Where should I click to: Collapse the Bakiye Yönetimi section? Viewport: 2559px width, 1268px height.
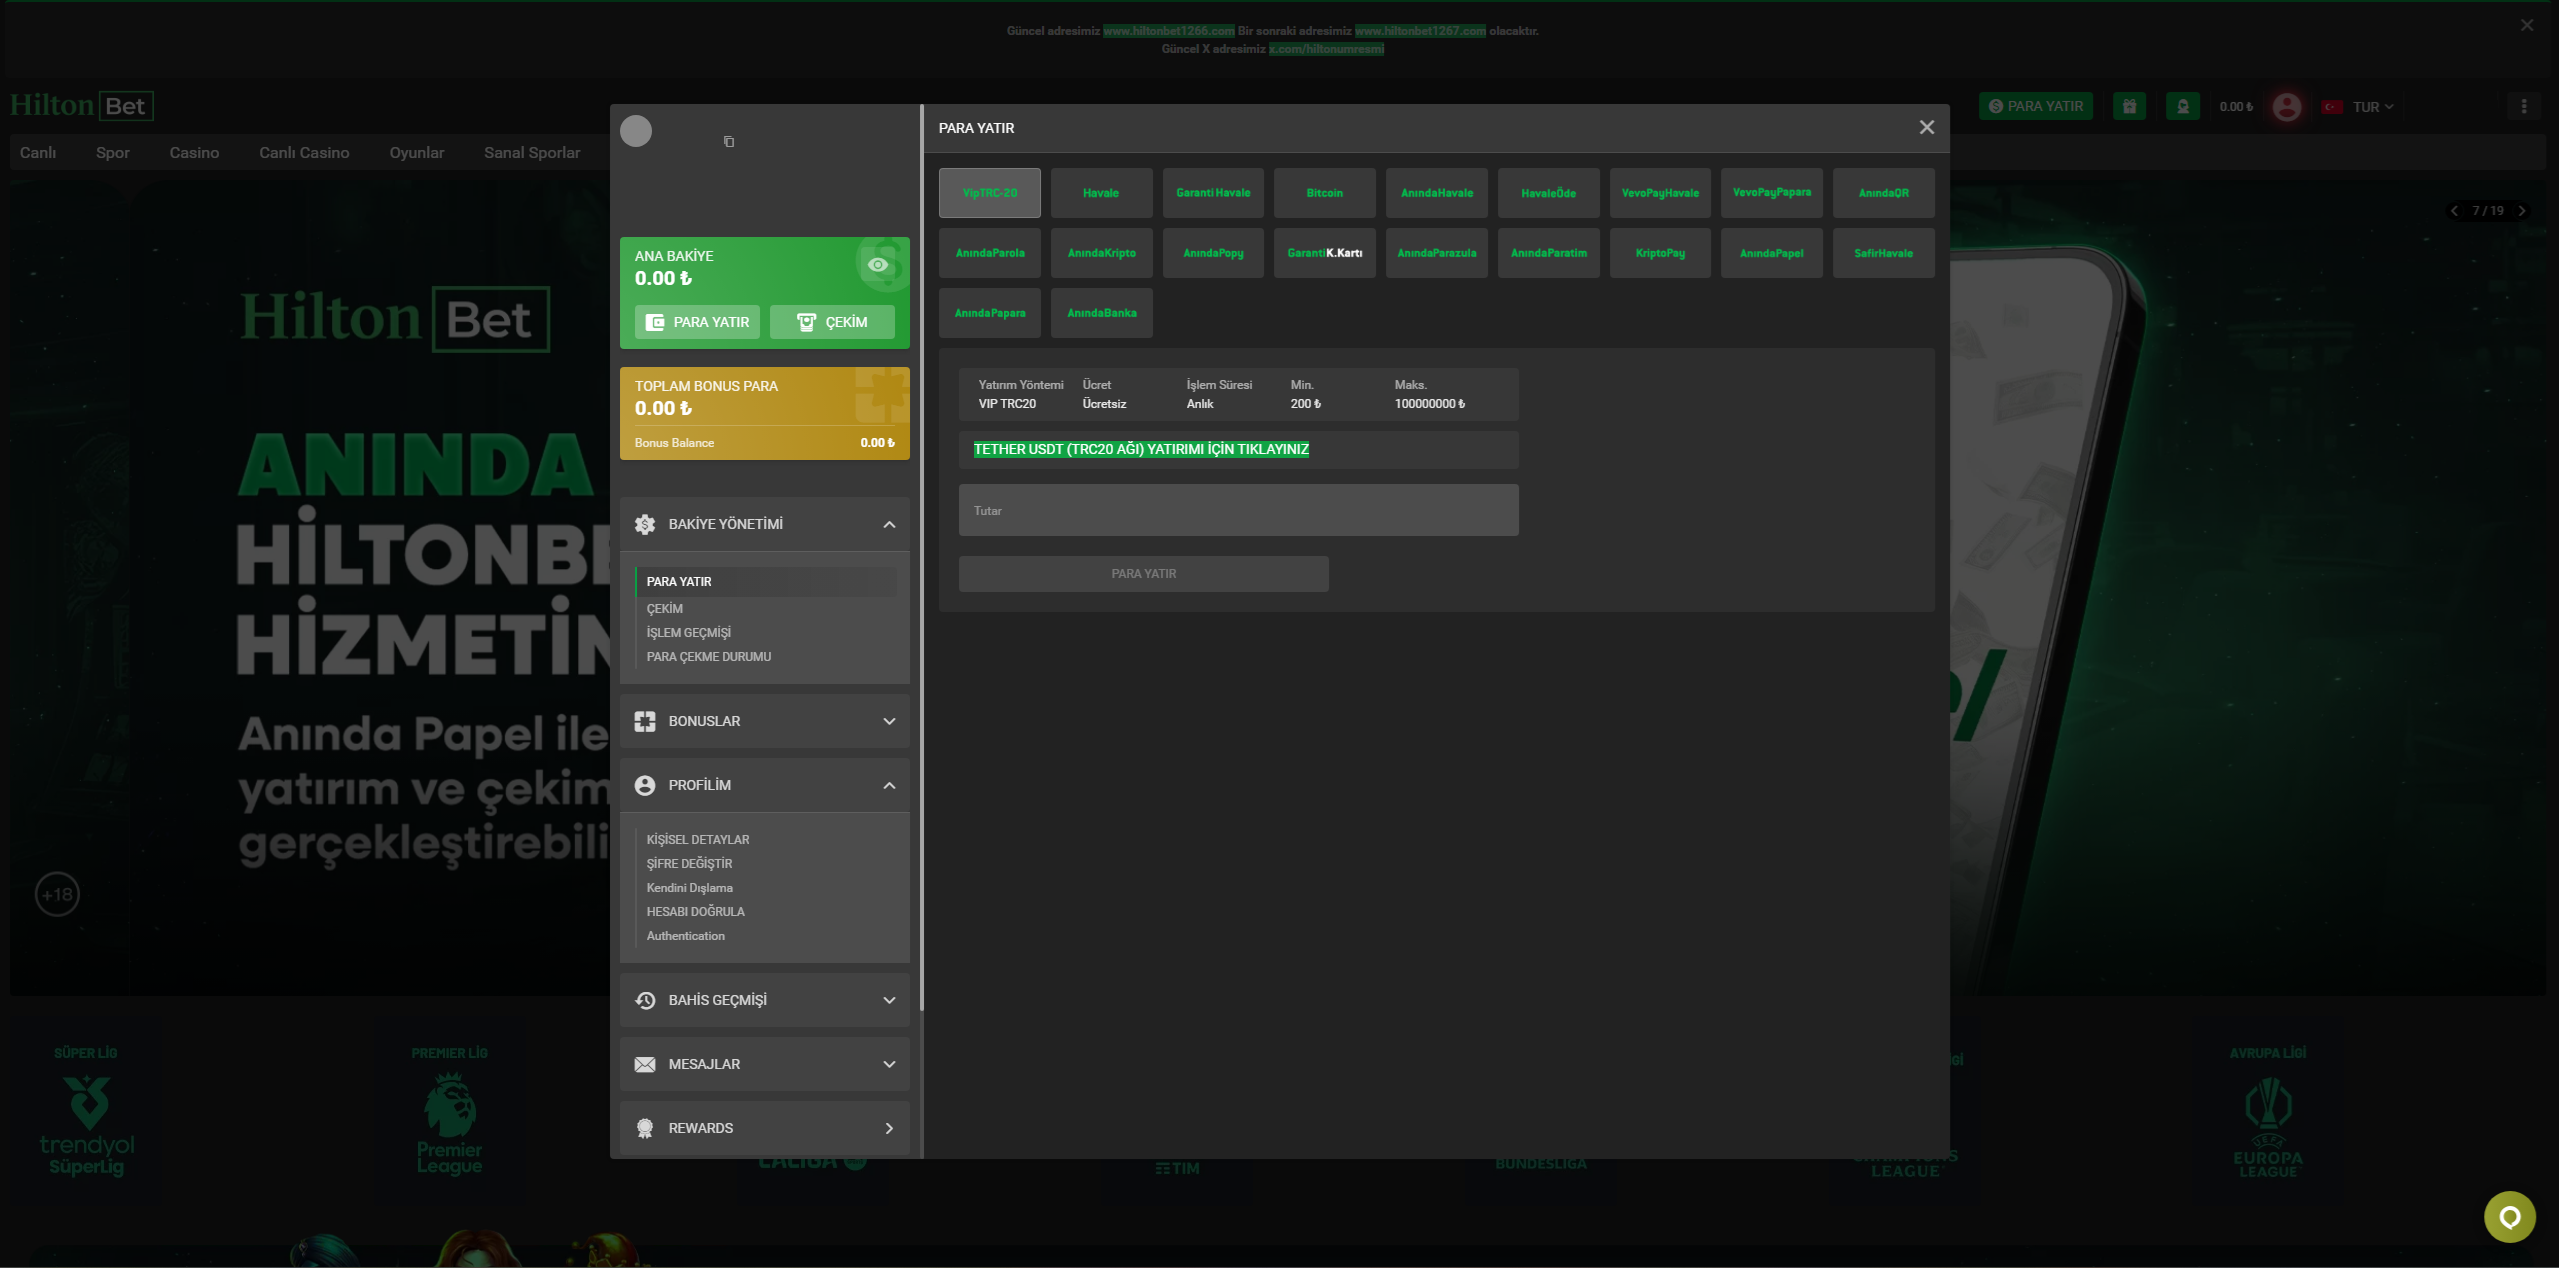coord(889,524)
